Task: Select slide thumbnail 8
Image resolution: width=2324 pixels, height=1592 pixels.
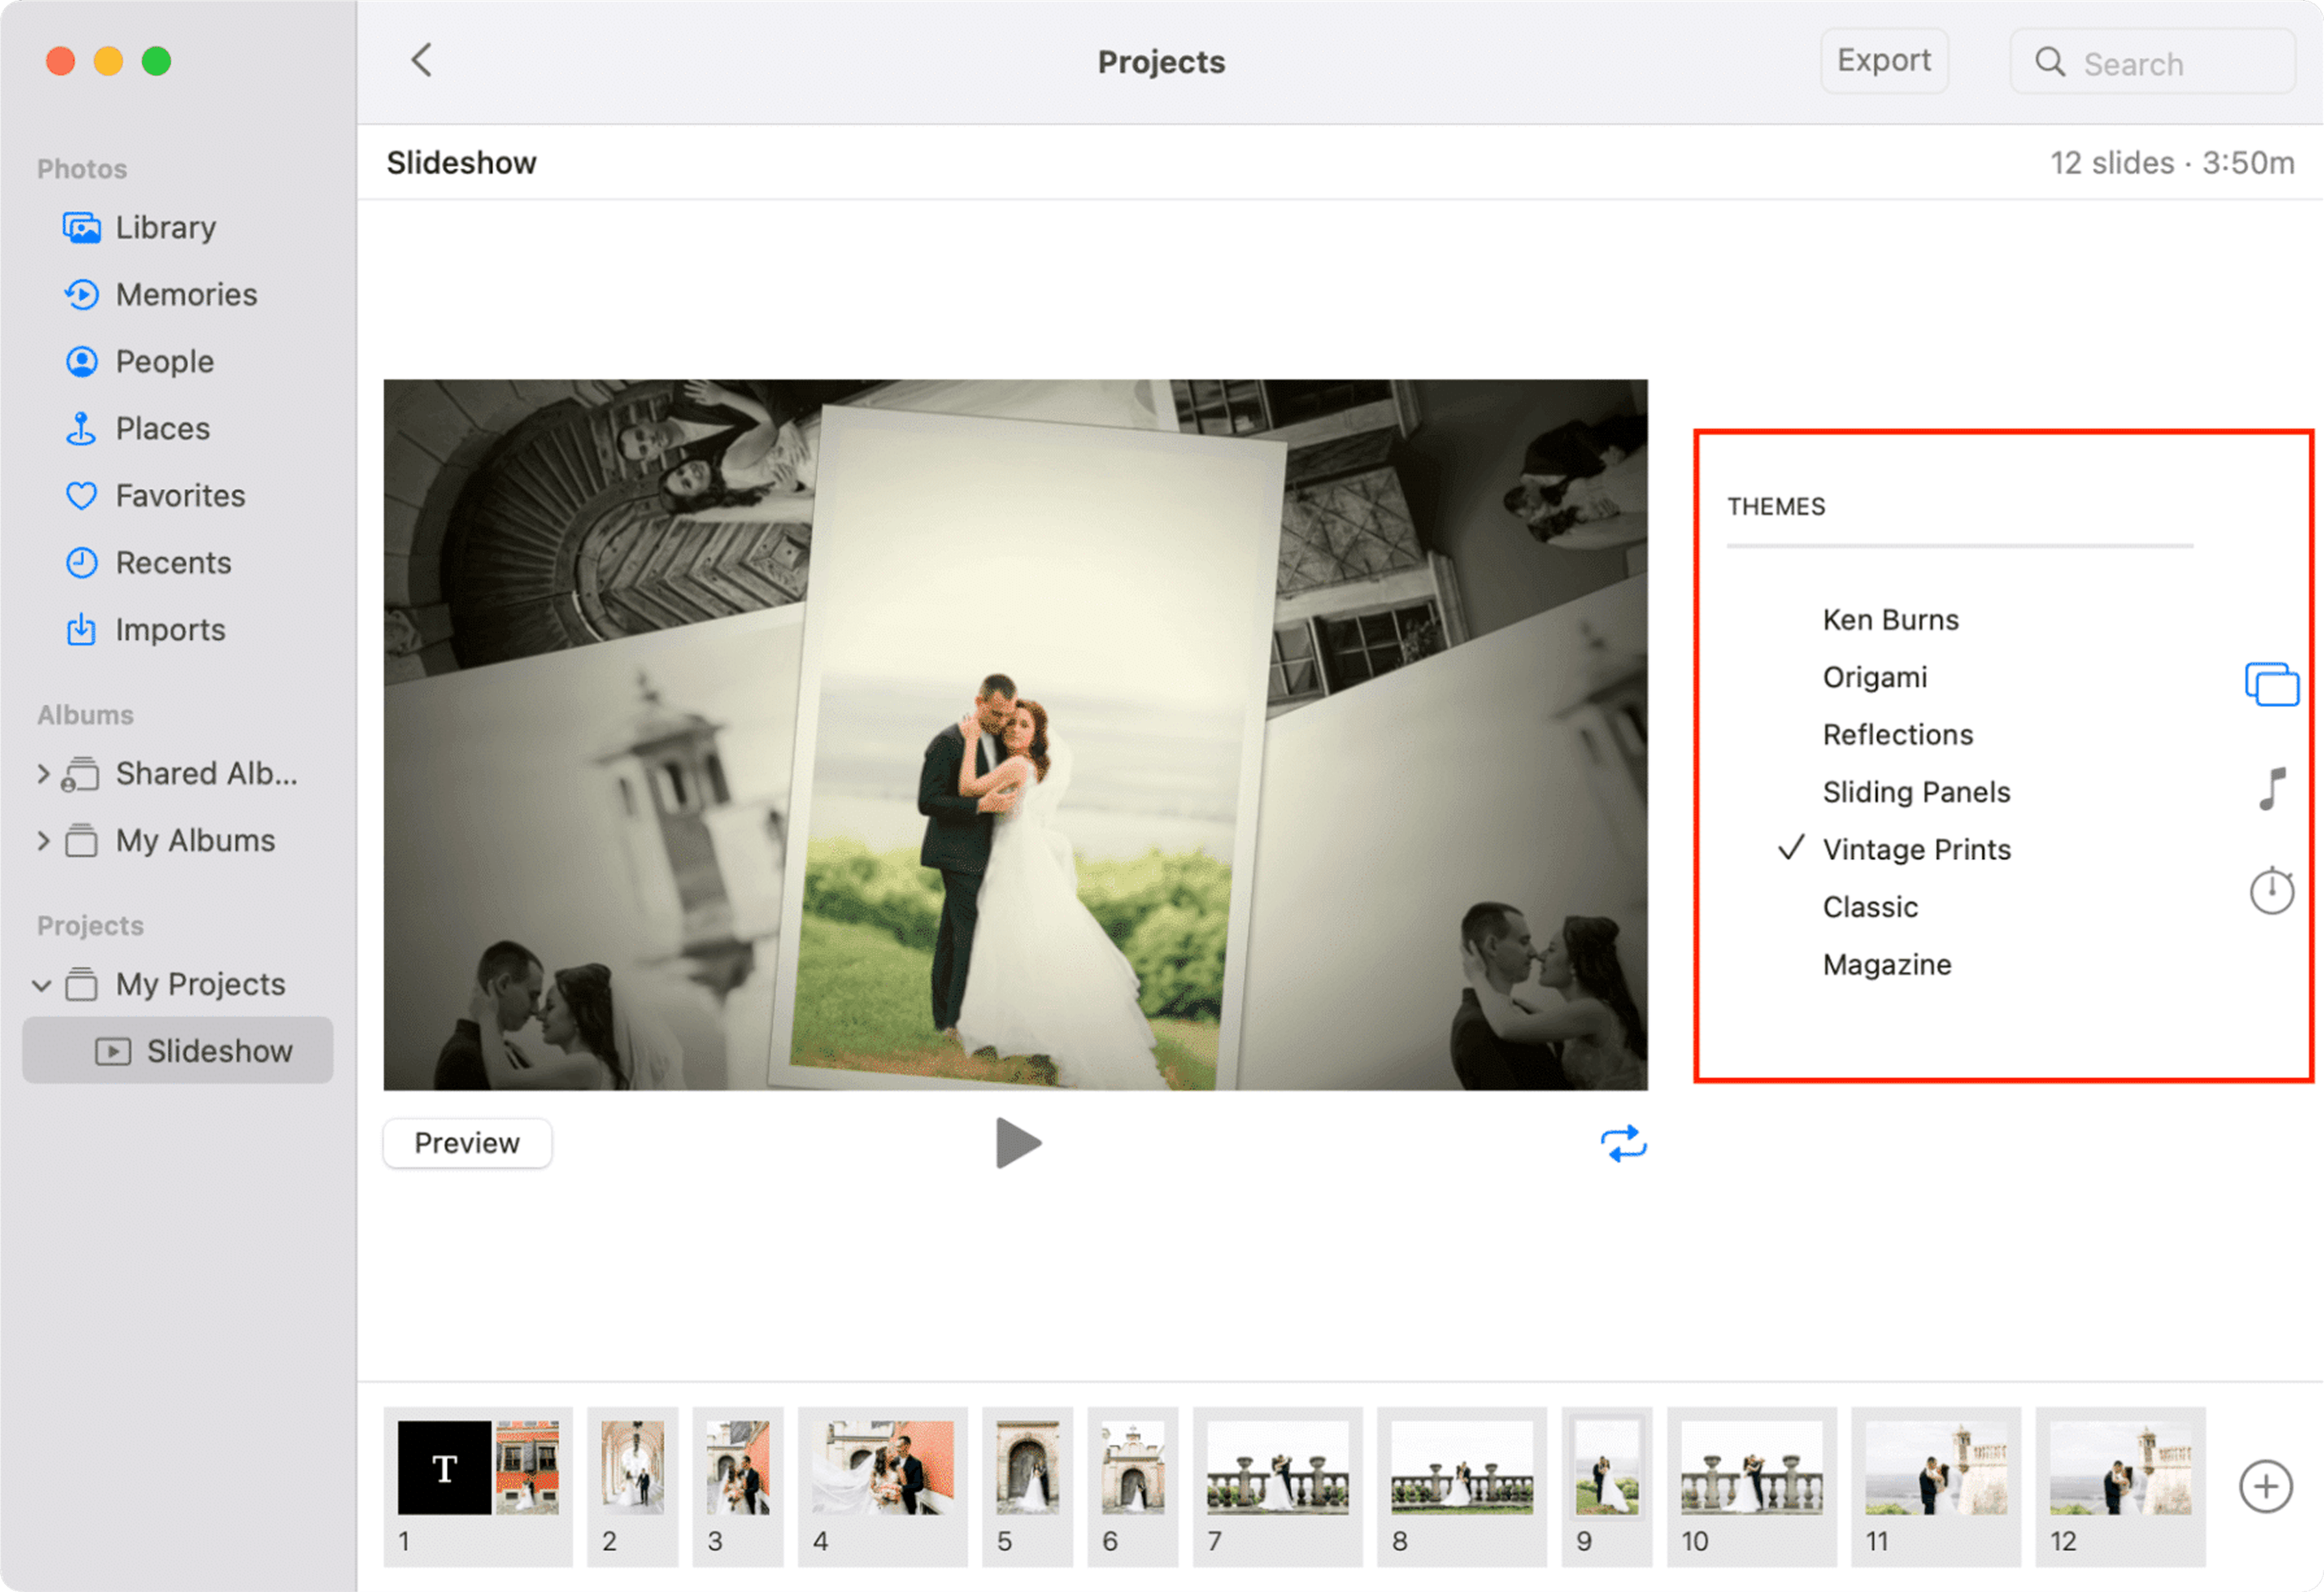Action: coord(1461,1486)
